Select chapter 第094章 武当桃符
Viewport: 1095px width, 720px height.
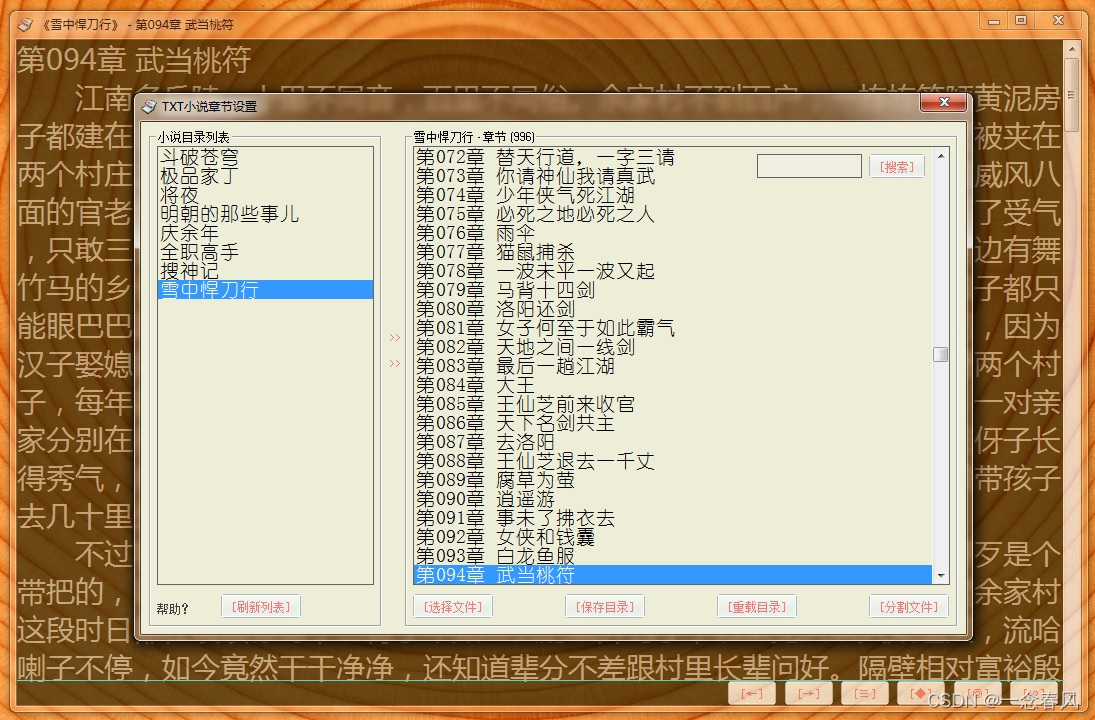[673, 575]
